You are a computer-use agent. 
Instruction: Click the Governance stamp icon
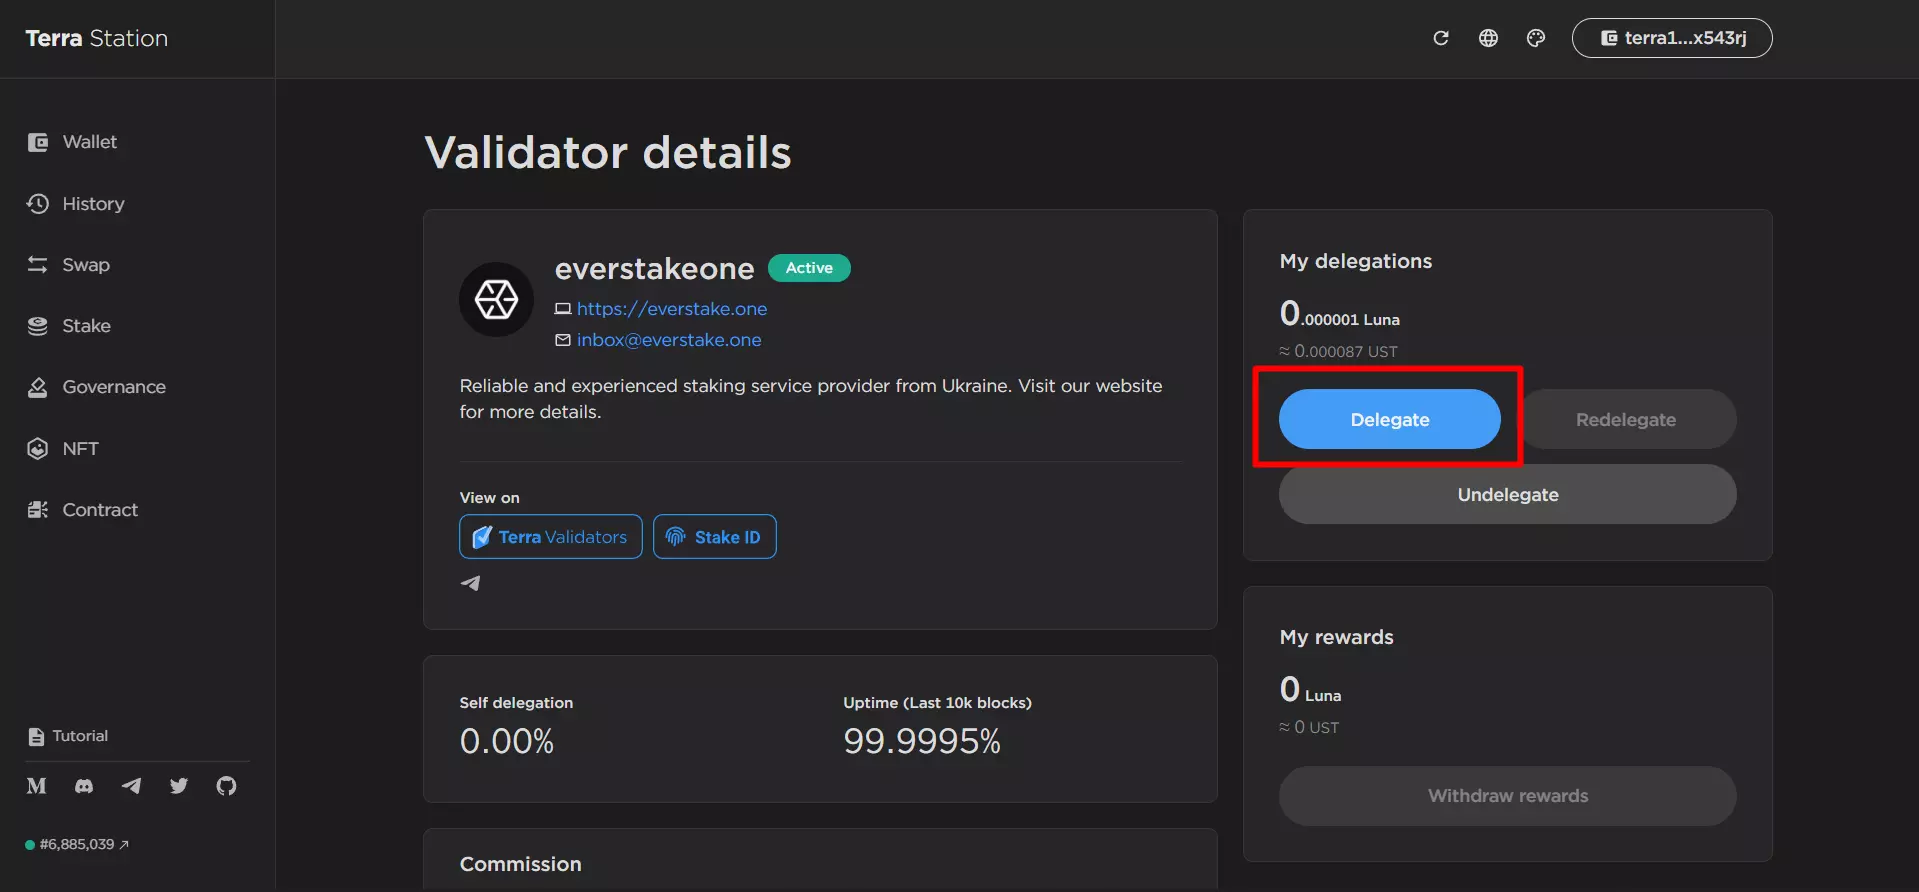coord(38,387)
